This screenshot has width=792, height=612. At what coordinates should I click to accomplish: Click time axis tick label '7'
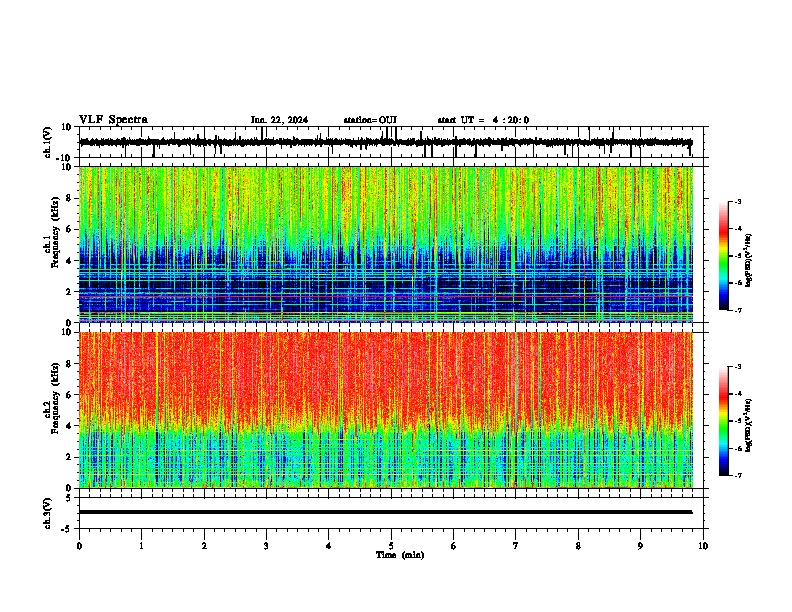[x=516, y=546]
